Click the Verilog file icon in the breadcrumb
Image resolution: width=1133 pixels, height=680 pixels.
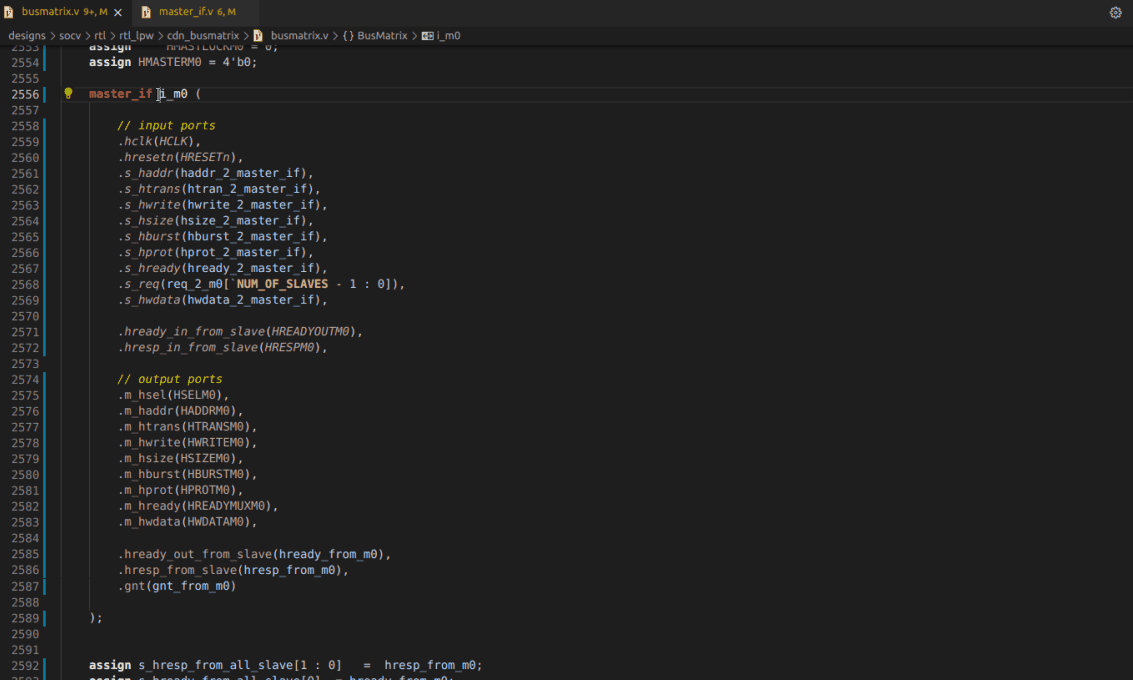257,35
